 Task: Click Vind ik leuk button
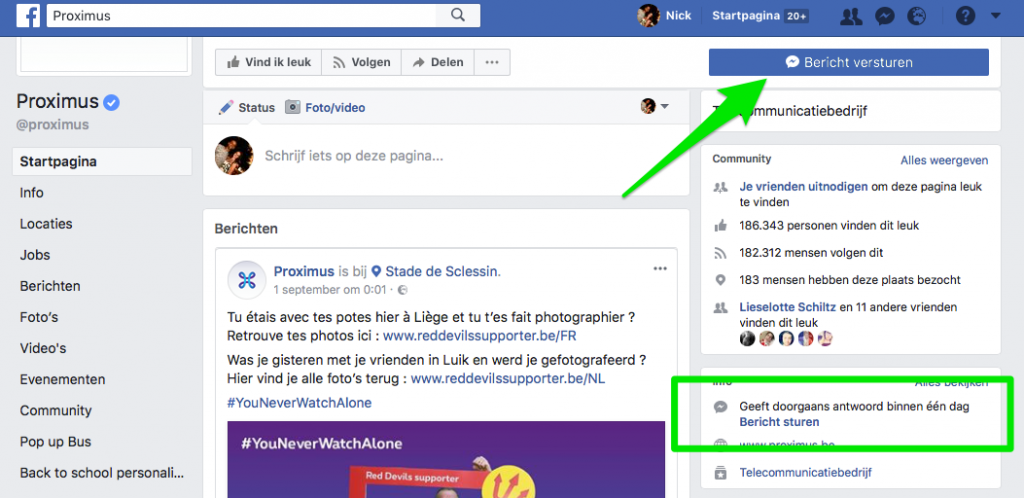pos(268,63)
